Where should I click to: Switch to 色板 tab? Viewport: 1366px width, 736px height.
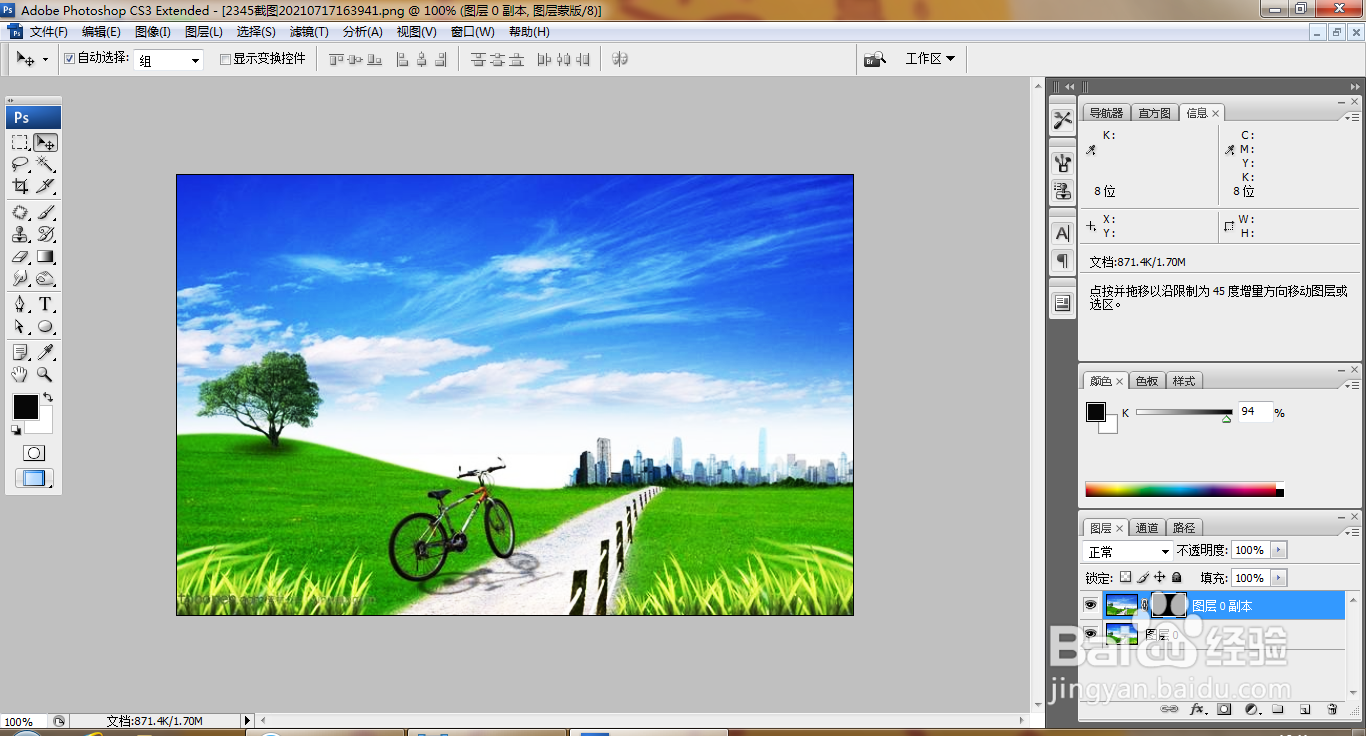[x=1147, y=381]
